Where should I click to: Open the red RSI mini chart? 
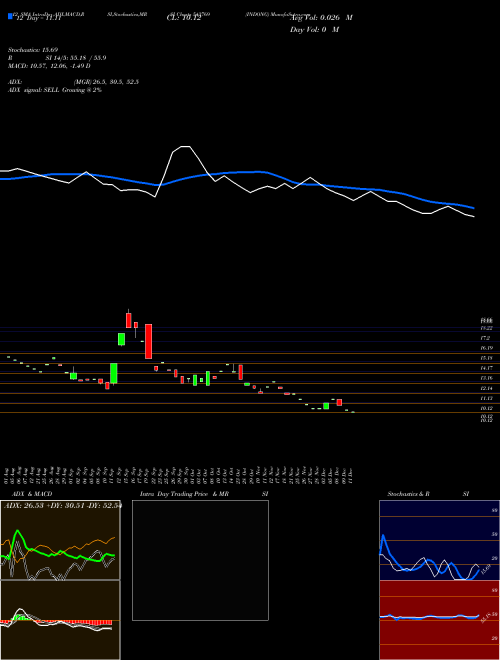point(439,620)
